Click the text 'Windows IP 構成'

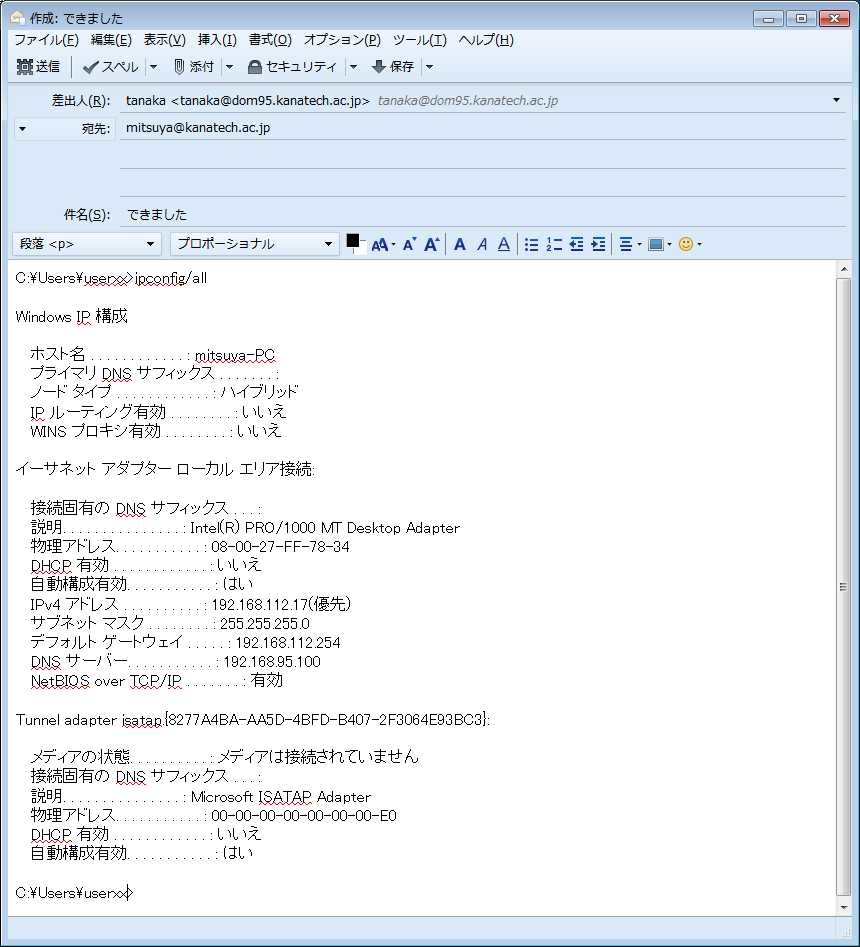pos(71,316)
